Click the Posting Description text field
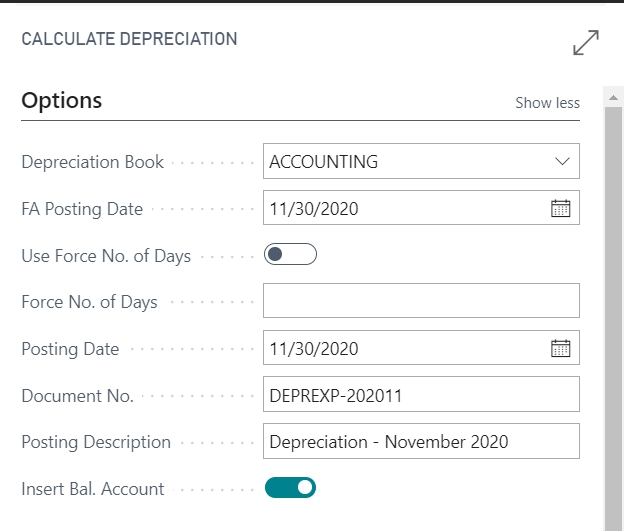The image size is (624, 531). 421,441
